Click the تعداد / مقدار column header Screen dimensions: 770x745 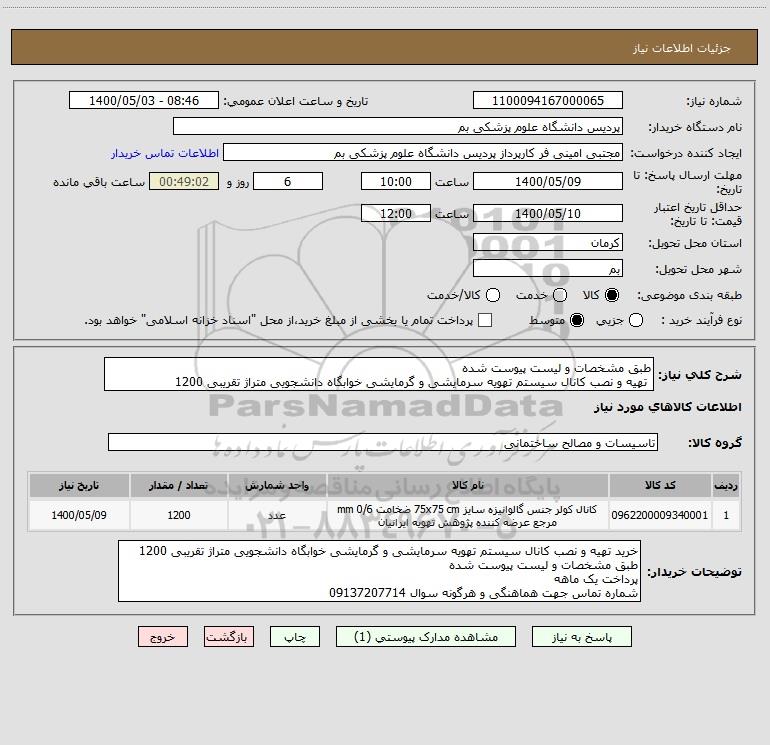click(179, 486)
